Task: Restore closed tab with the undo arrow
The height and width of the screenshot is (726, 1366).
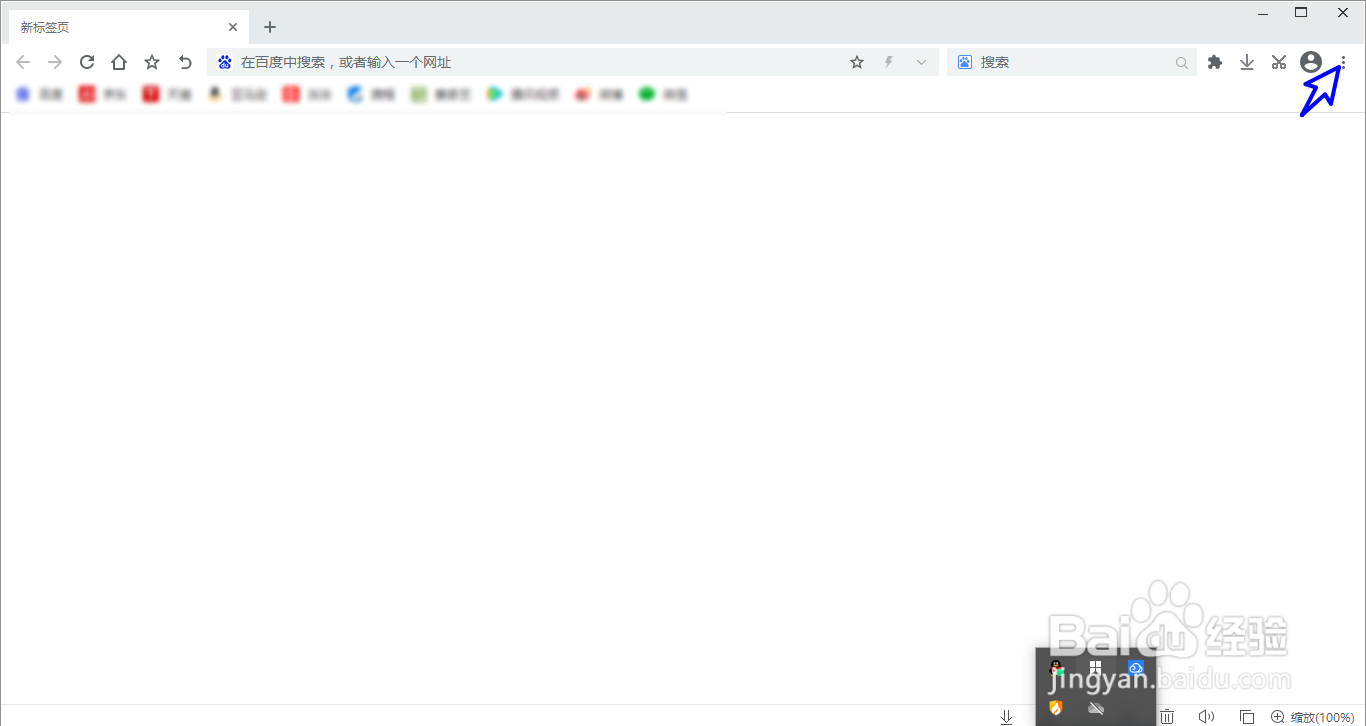Action: coord(185,62)
